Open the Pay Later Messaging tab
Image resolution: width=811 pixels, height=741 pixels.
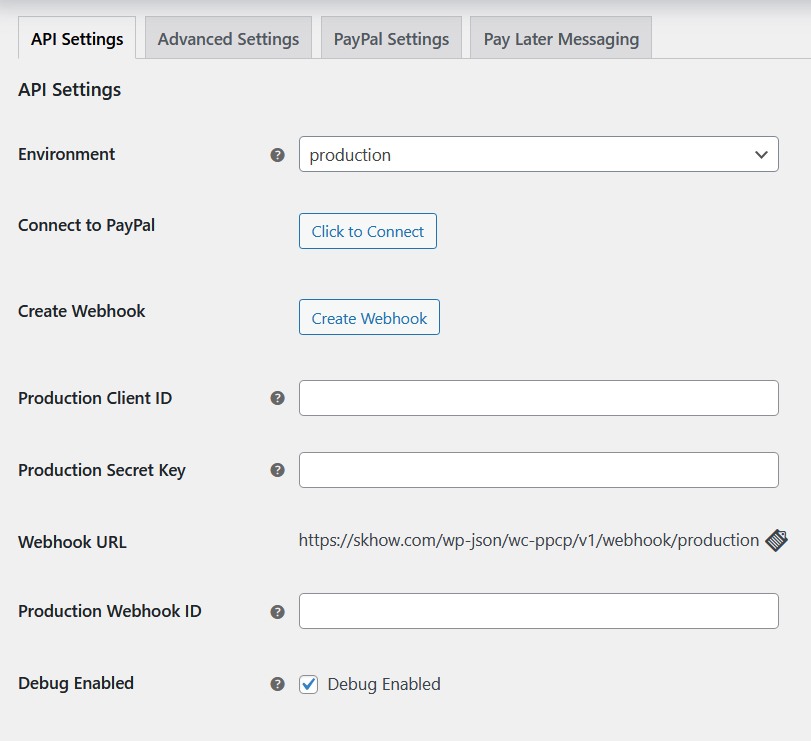coord(561,38)
